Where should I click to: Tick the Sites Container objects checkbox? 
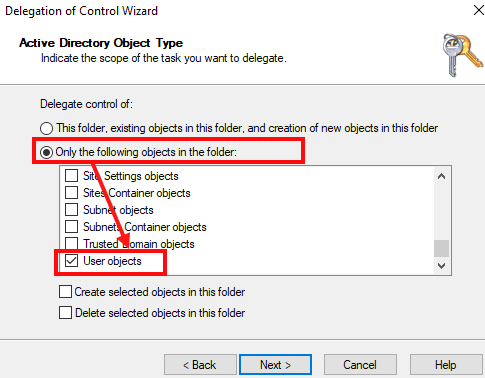(71, 193)
